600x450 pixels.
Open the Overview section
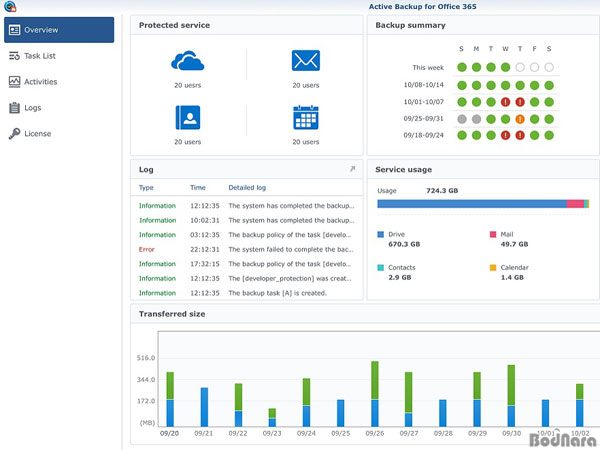[59, 30]
